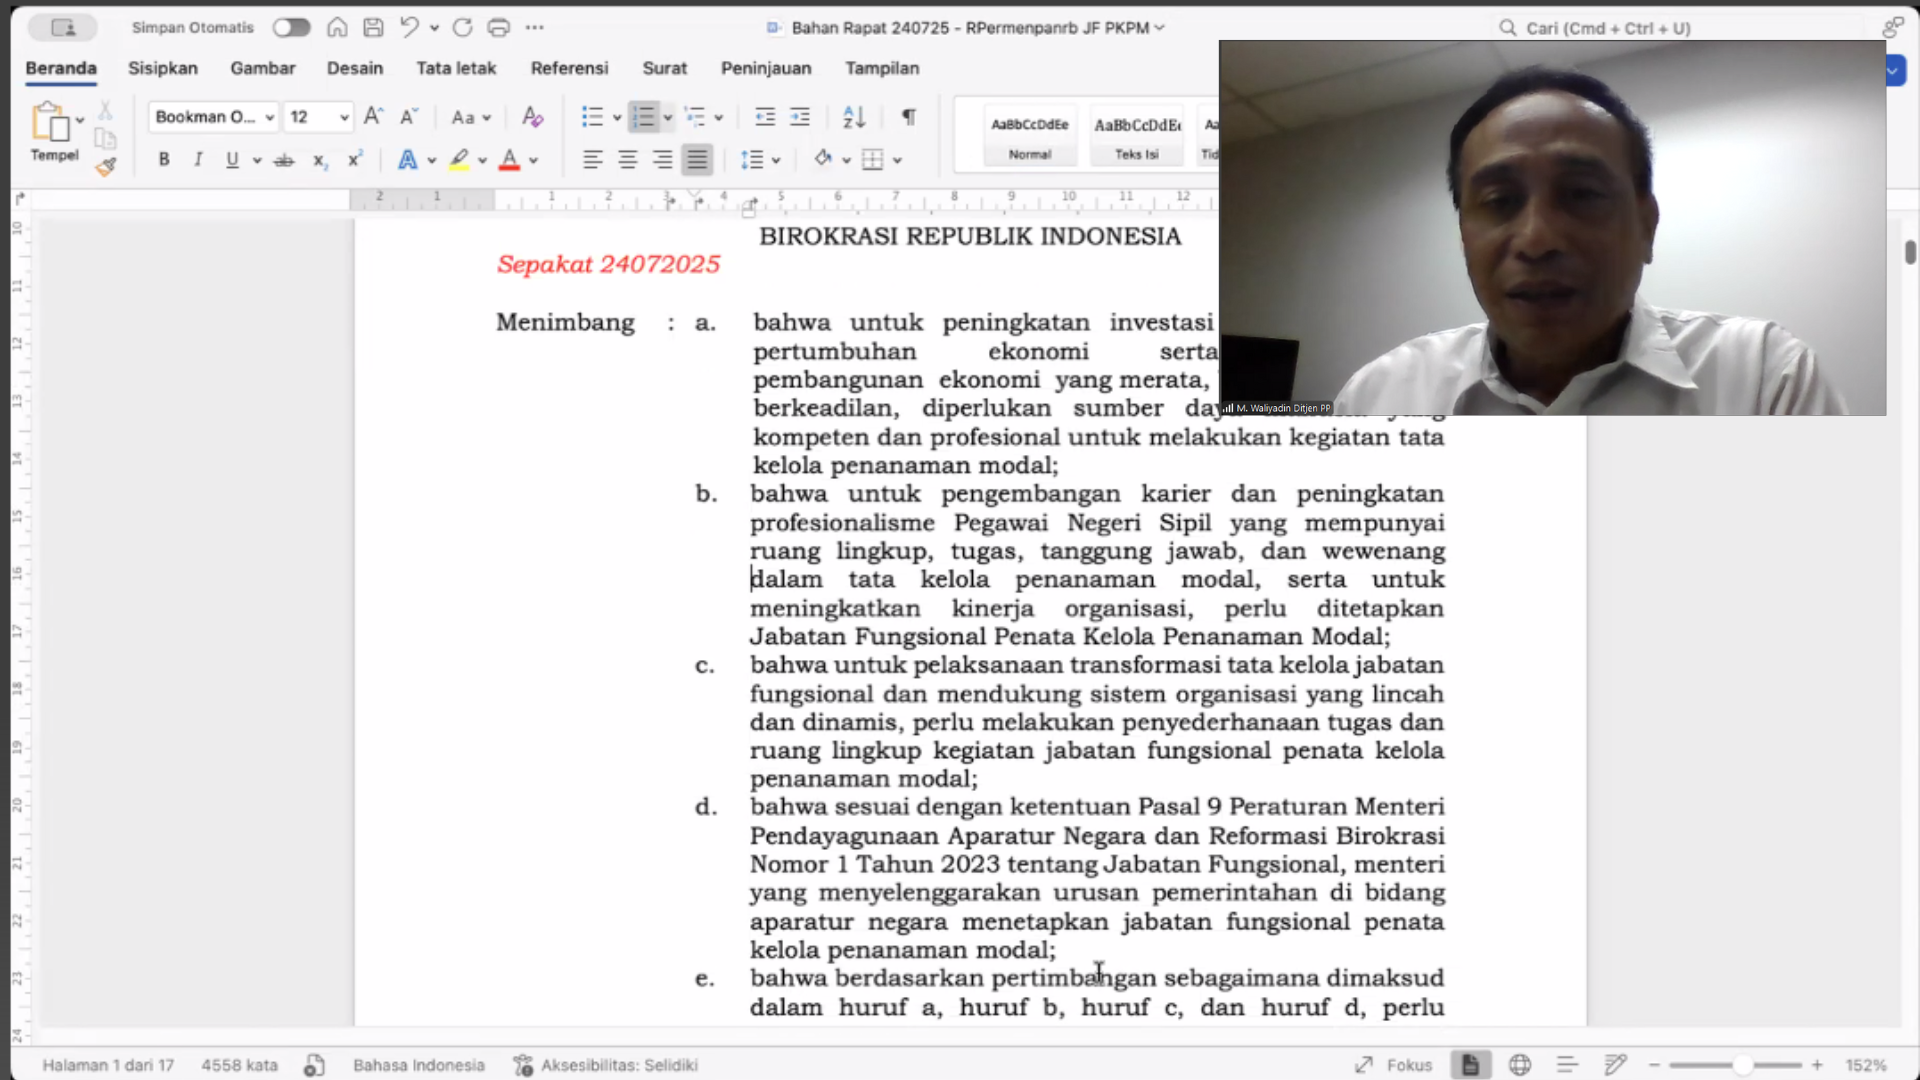
Task: Click the Sort A-Z icon
Action: (x=854, y=117)
